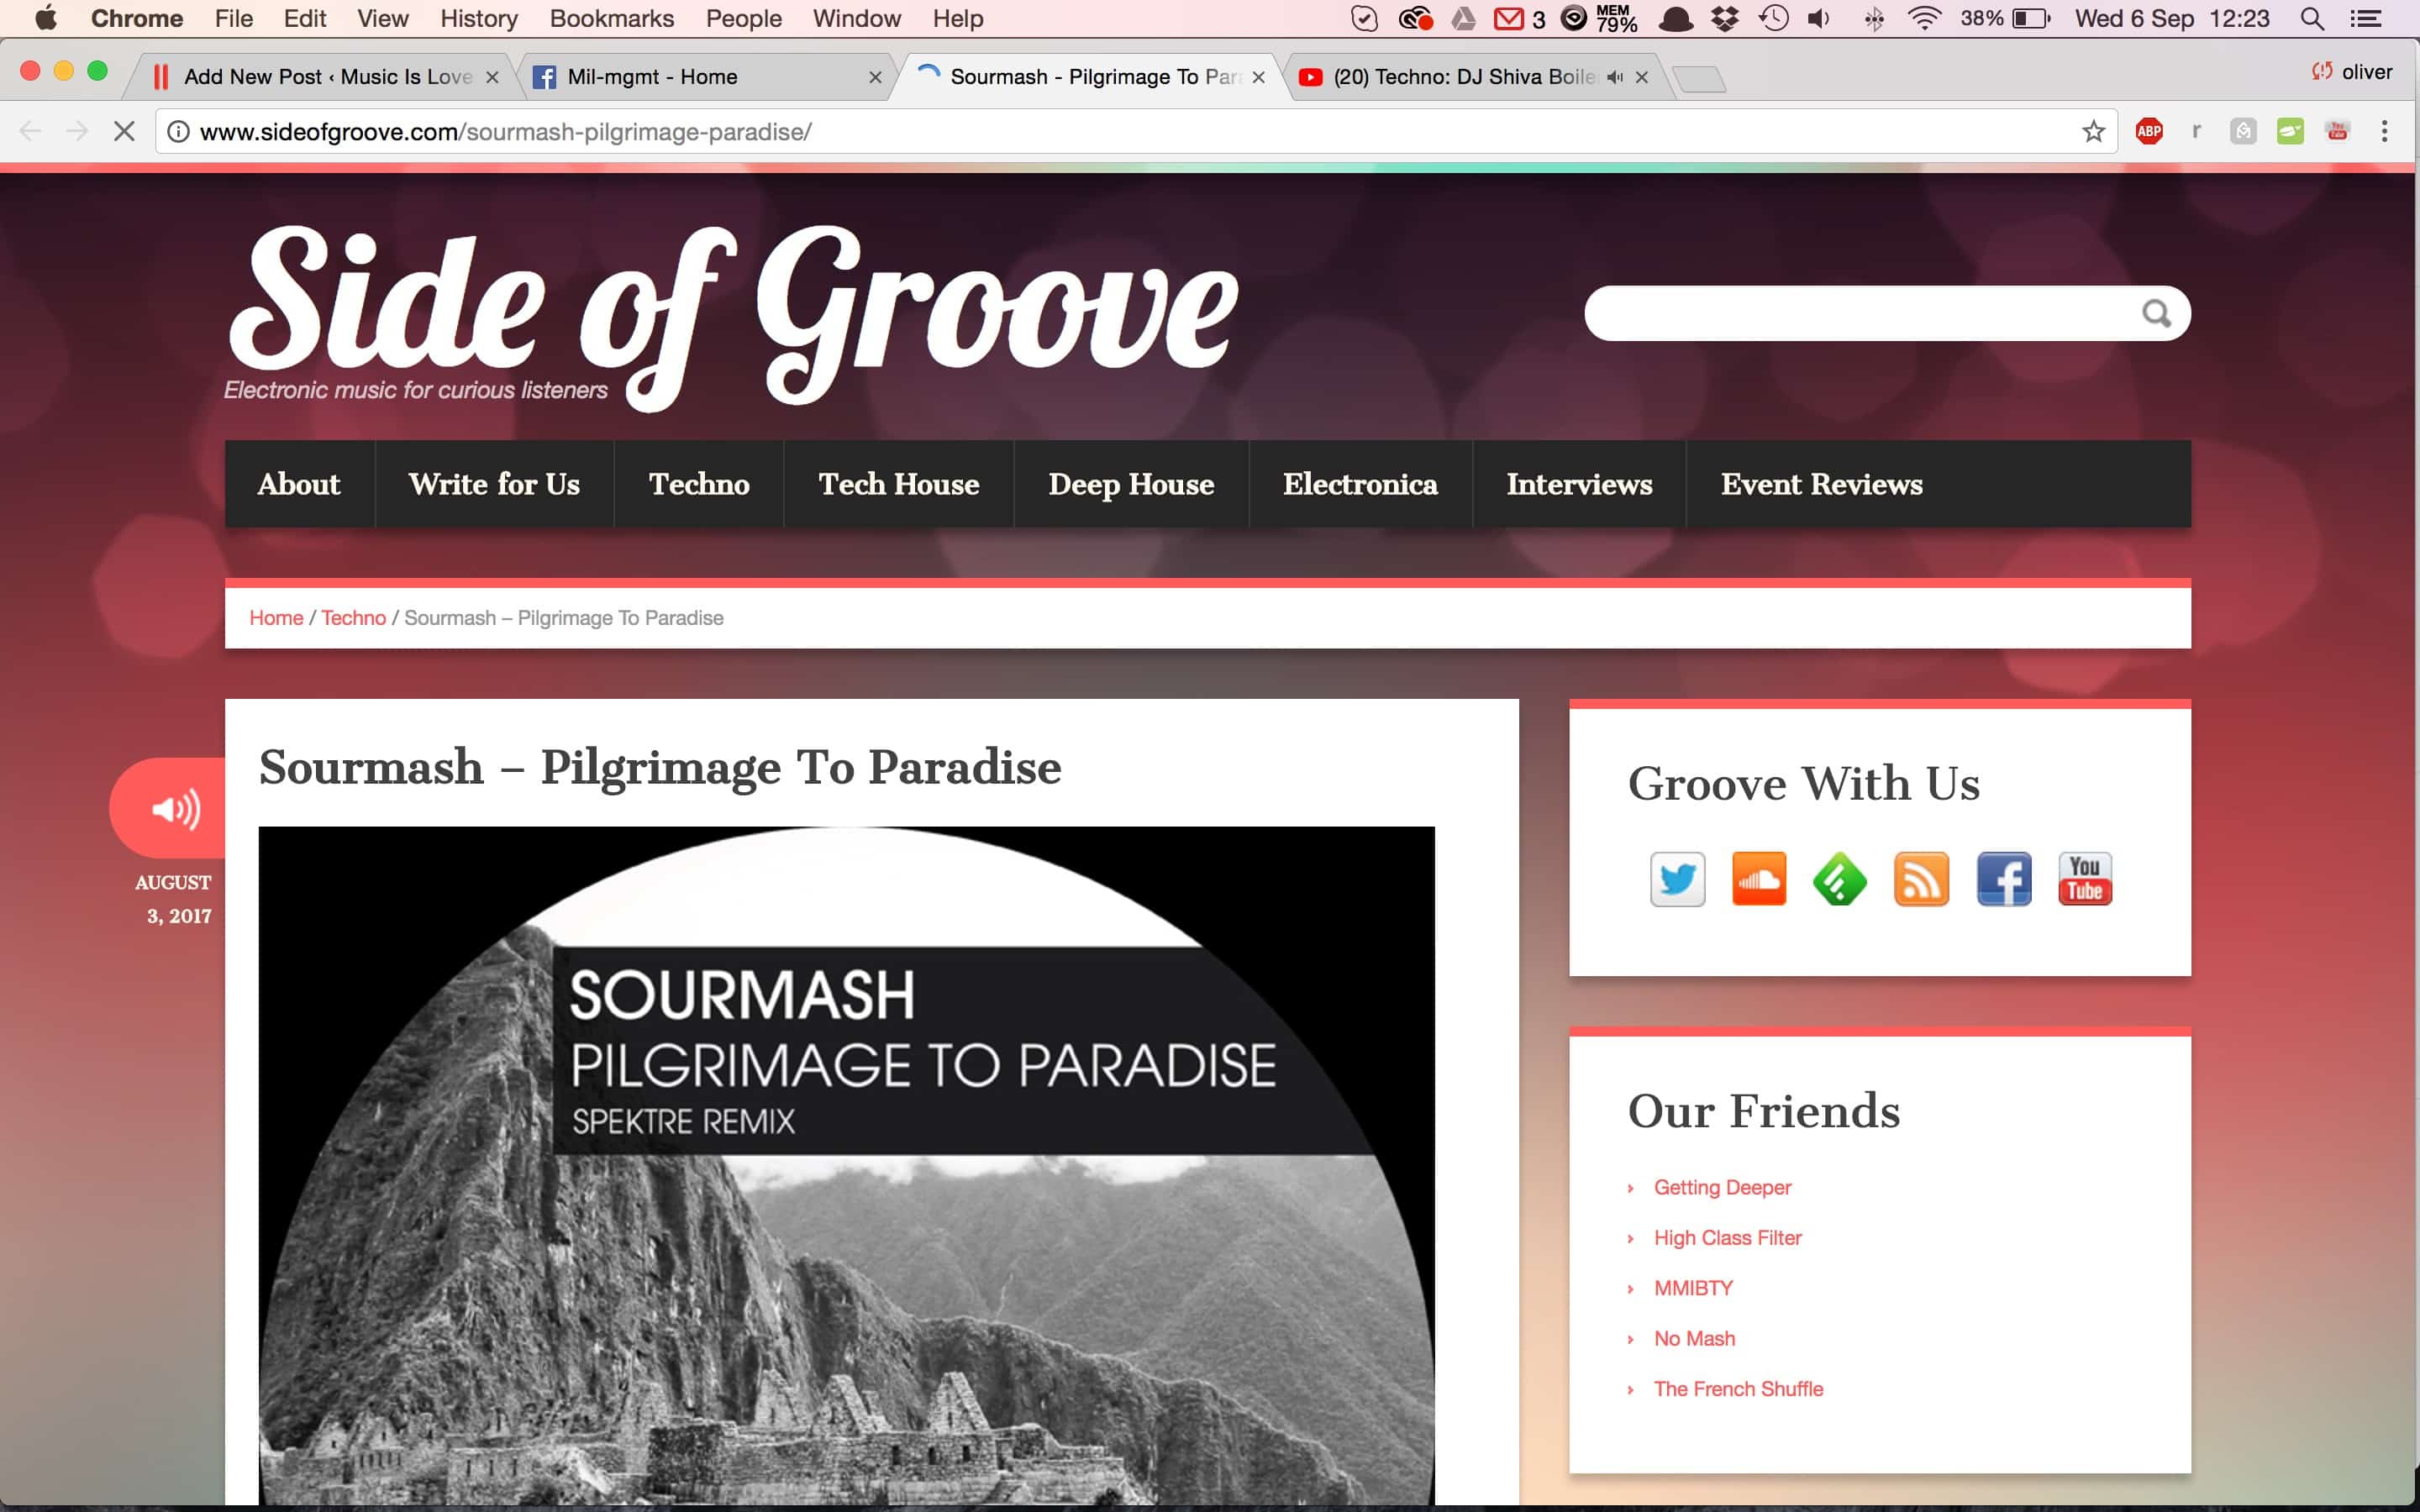
Task: Open the Twitter icon under Groove With Us
Action: (1677, 879)
